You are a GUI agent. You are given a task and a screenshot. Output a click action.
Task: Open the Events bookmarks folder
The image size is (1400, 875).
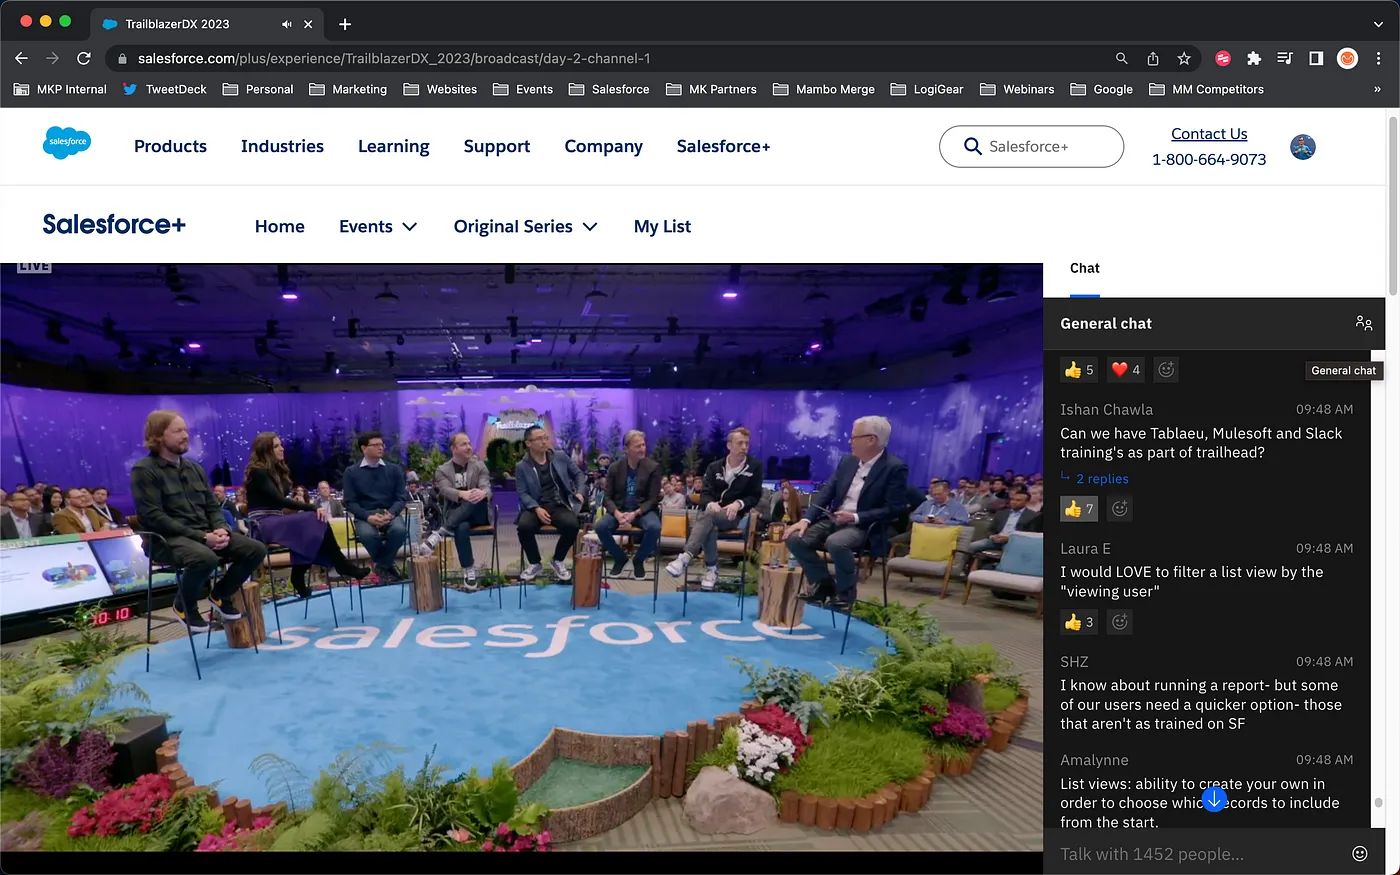523,89
